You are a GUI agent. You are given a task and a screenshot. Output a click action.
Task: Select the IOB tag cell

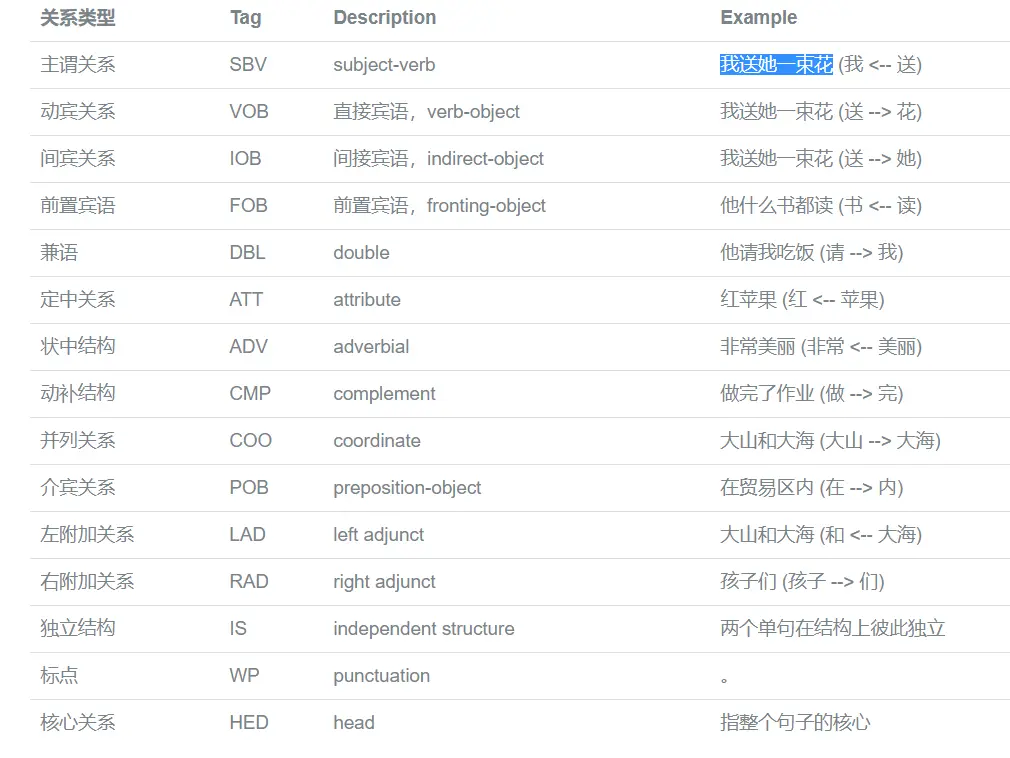[245, 158]
